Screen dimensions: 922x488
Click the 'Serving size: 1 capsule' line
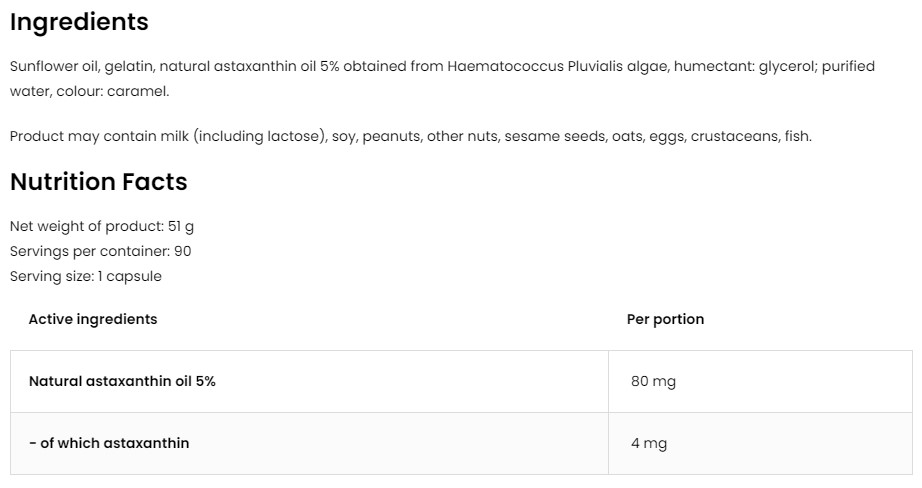(85, 276)
